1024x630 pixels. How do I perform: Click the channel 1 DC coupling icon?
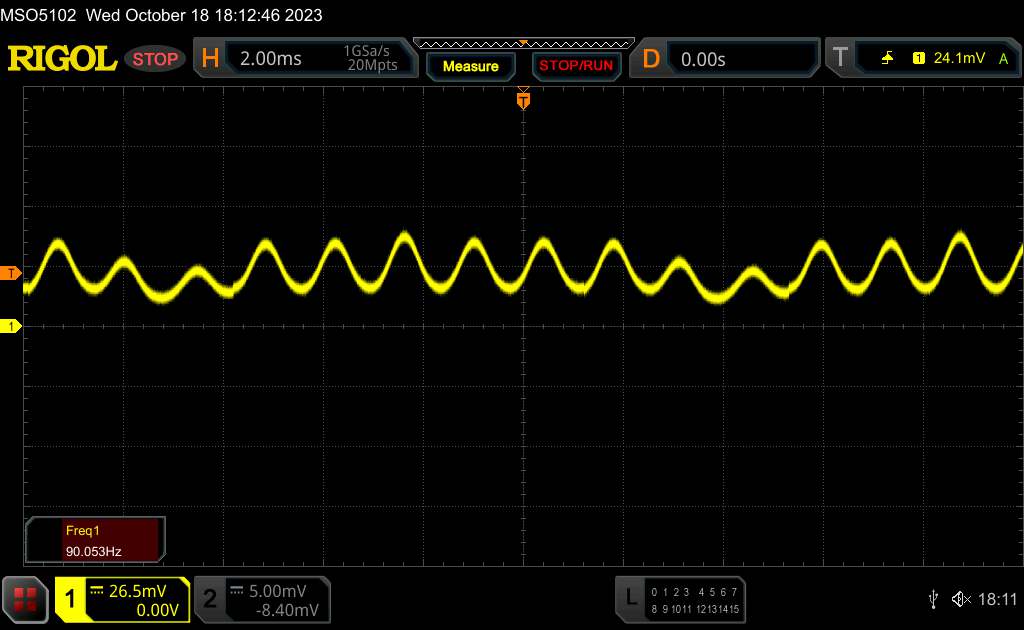tap(97, 591)
